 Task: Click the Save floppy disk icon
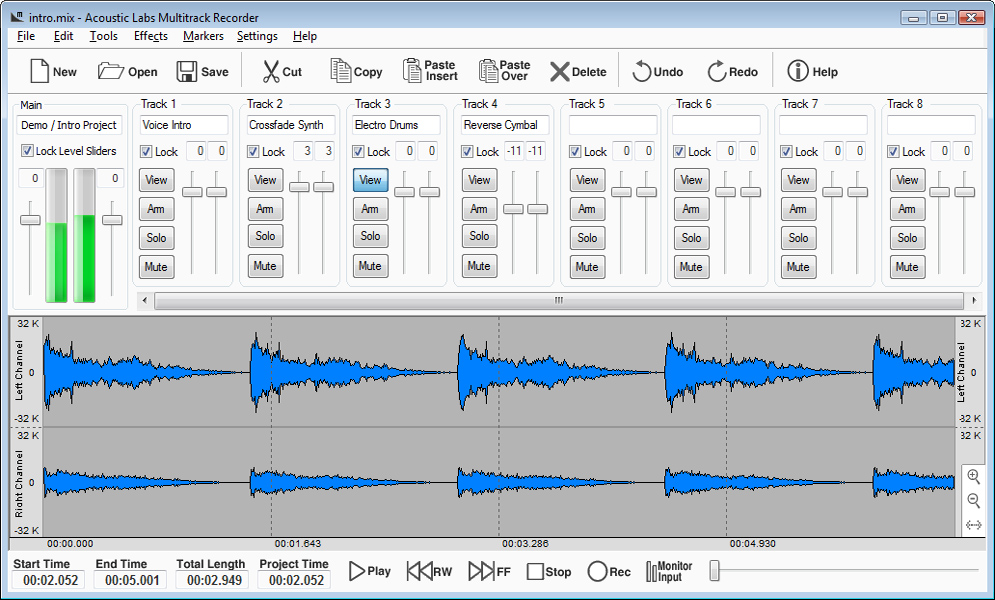[187, 71]
